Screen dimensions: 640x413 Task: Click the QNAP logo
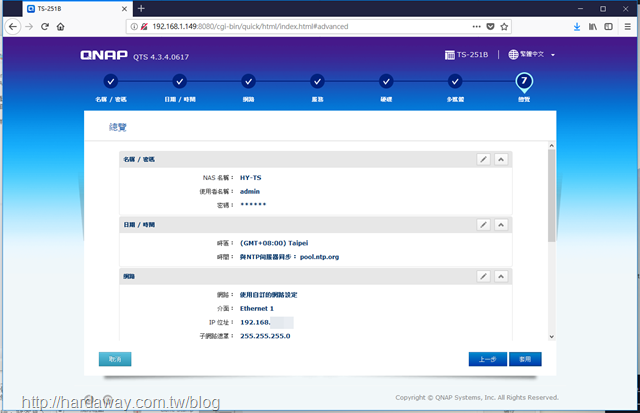coord(104,55)
